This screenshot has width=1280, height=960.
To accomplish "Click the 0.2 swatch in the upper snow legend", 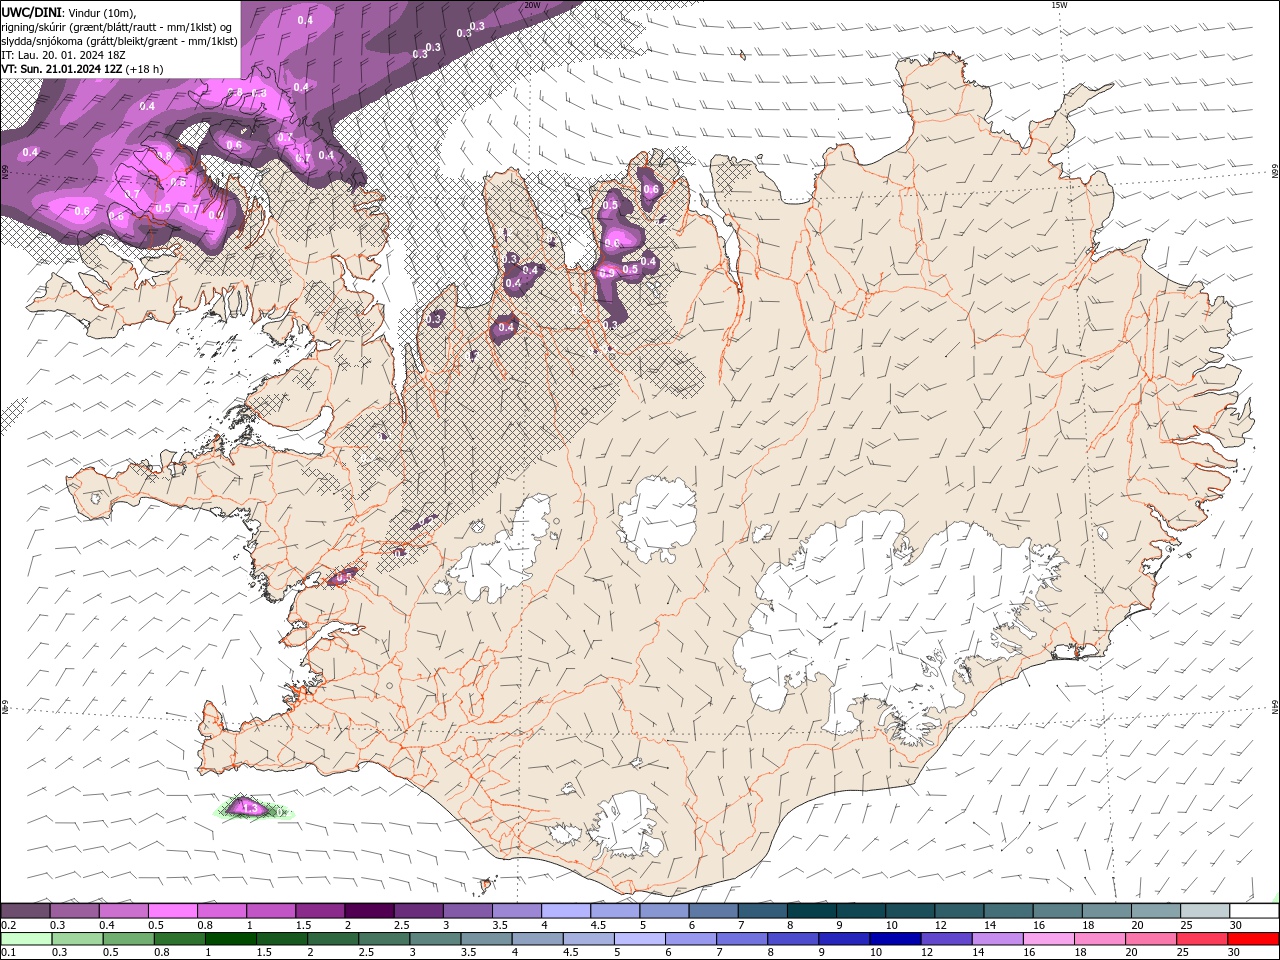I will coord(25,911).
